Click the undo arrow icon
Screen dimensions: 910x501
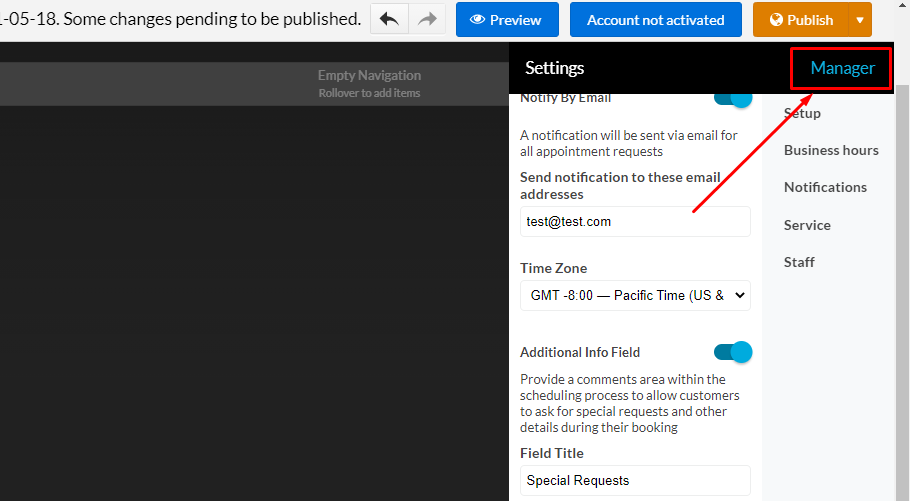(389, 20)
